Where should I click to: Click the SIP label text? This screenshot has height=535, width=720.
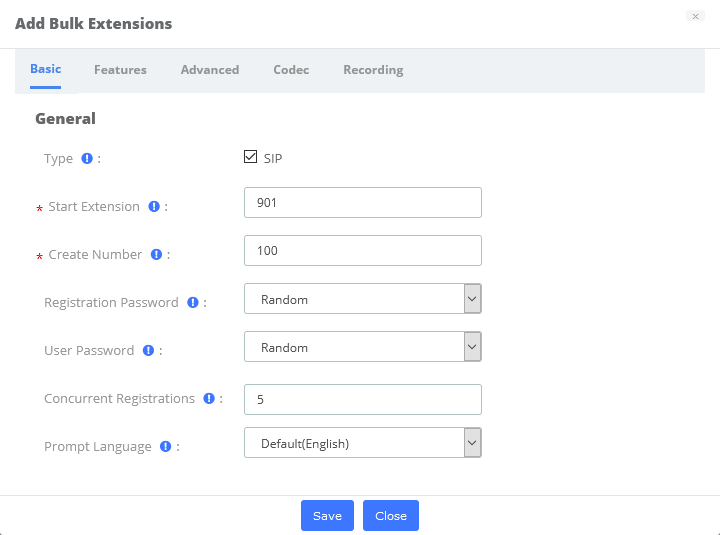point(273,159)
